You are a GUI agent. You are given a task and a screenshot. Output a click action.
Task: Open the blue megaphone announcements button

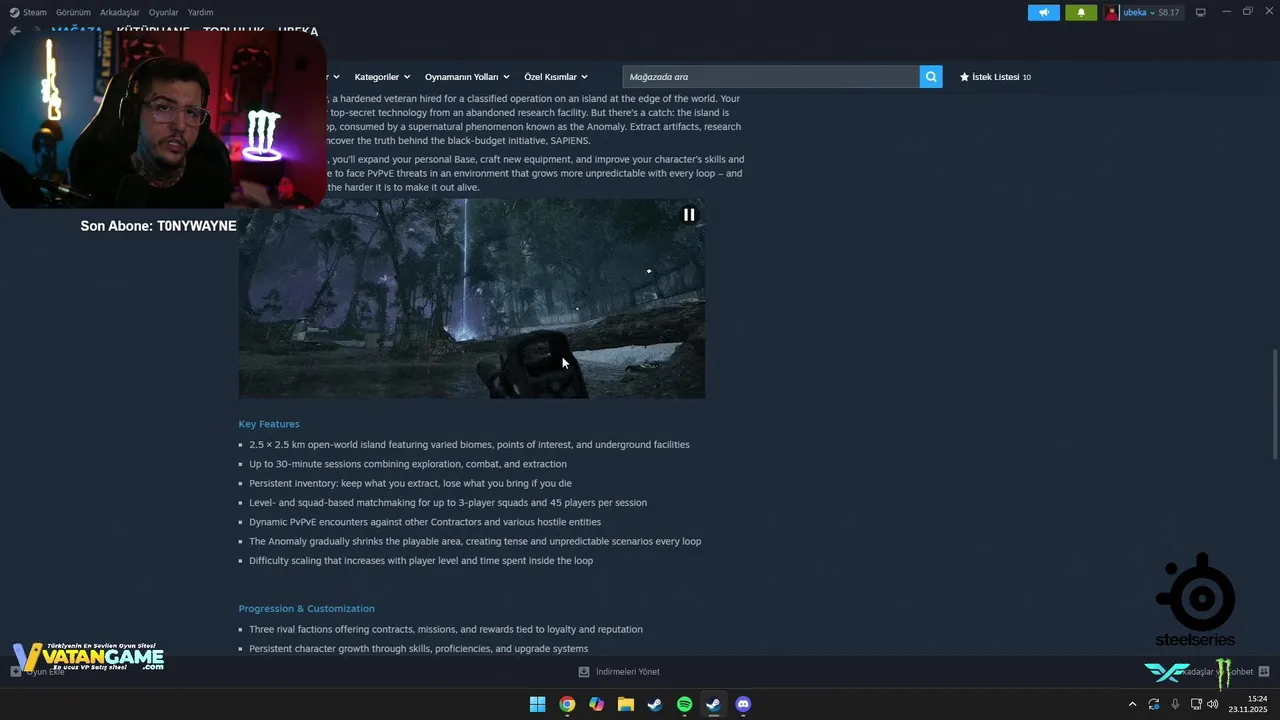(1044, 12)
